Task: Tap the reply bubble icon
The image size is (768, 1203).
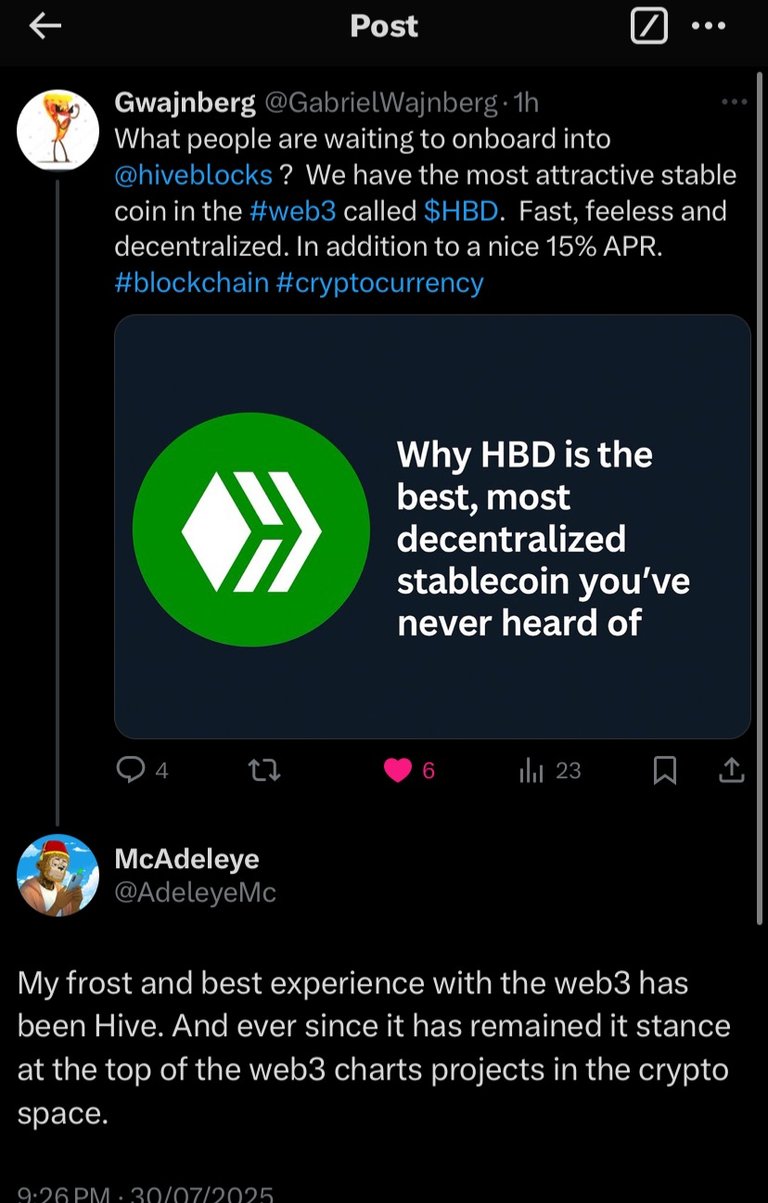Action: click(131, 769)
